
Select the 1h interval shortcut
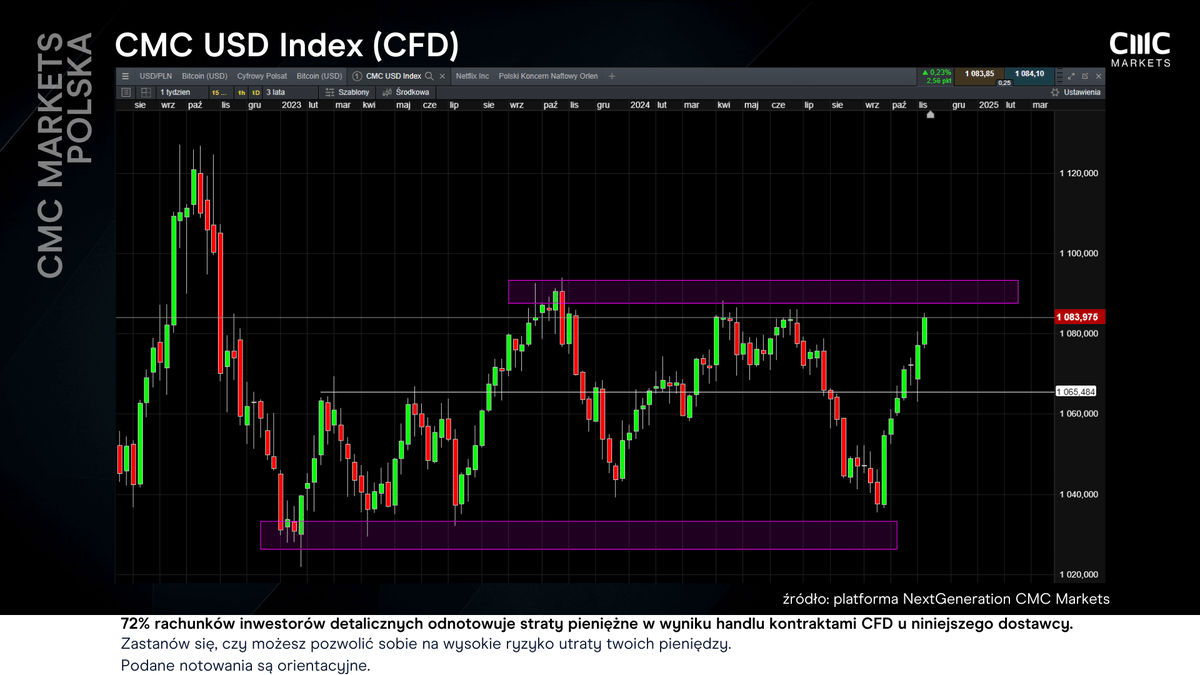(x=241, y=92)
